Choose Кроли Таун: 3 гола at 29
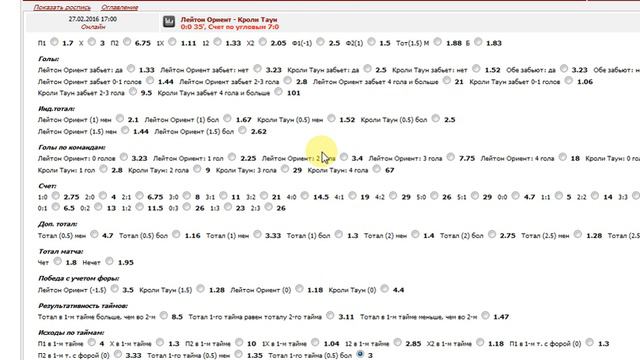This screenshot has height=360, width=640. click(285, 169)
